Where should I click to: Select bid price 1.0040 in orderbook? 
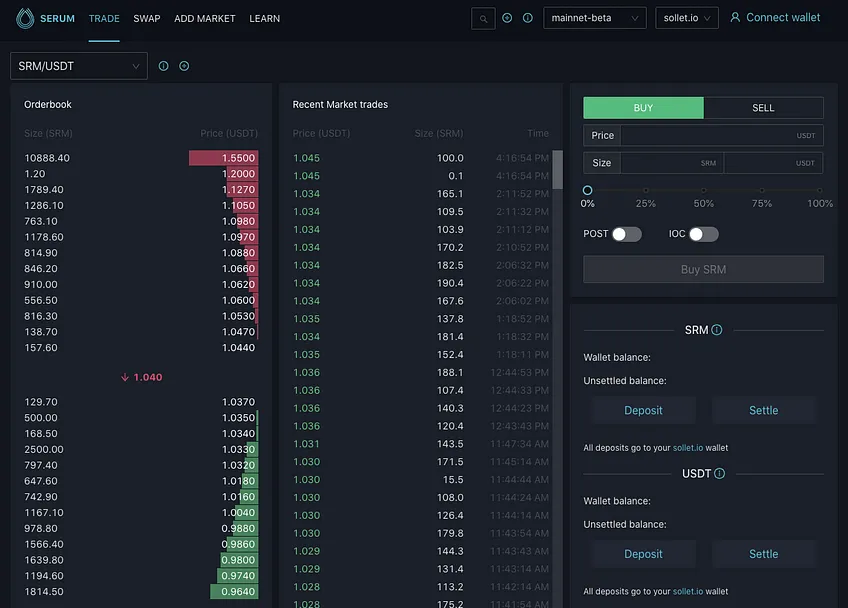(238, 513)
